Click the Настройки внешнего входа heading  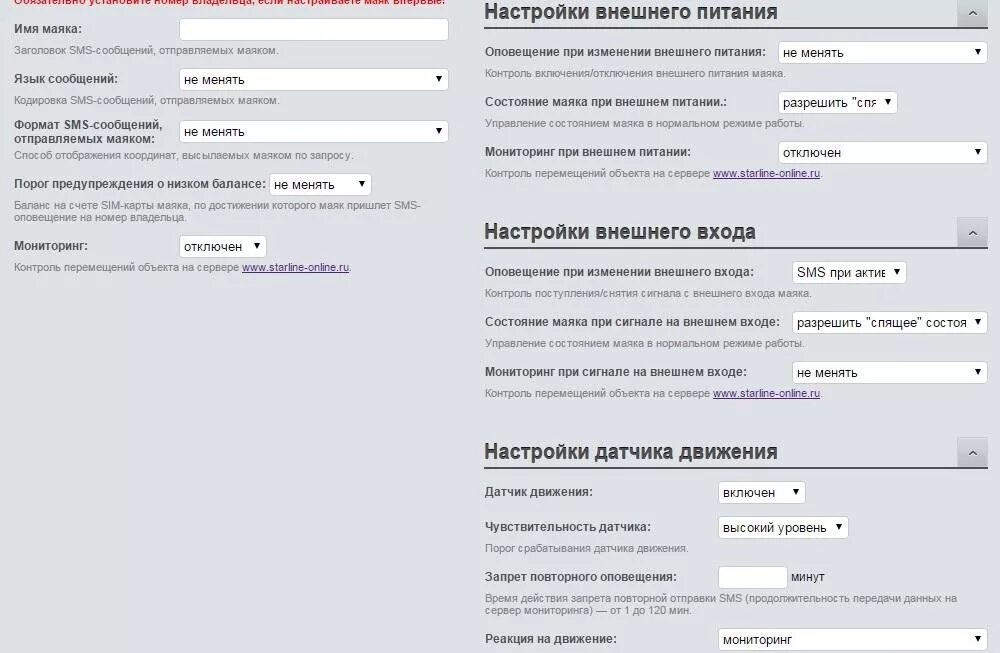click(620, 231)
